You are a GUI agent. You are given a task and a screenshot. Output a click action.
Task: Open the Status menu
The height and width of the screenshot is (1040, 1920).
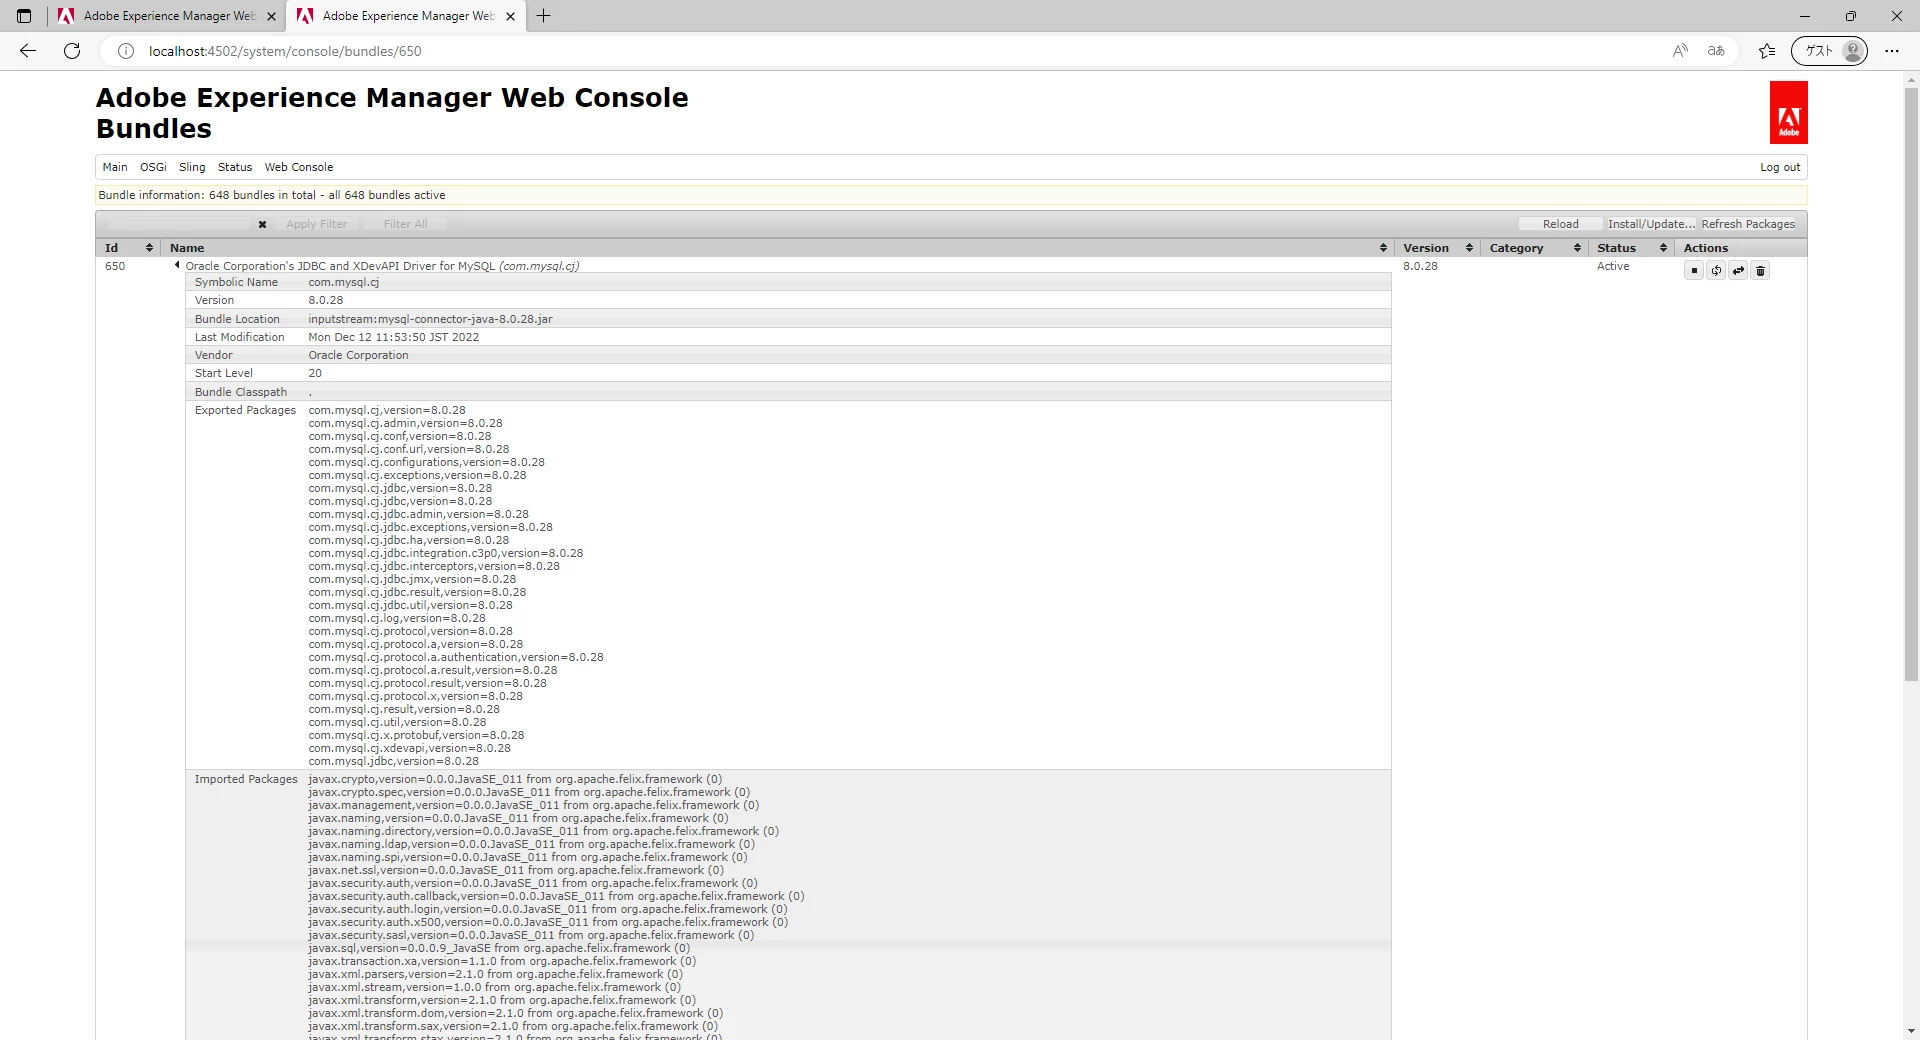235,167
